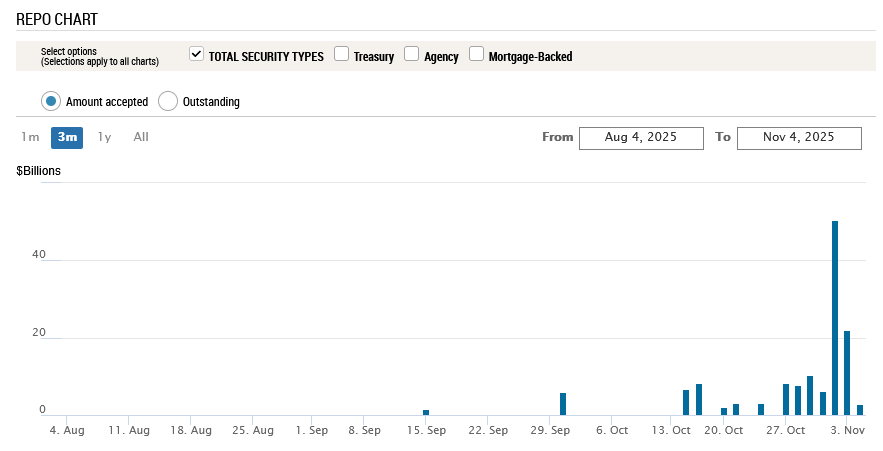Show All time range
Viewport: 883px width, 451px height.
coord(141,137)
